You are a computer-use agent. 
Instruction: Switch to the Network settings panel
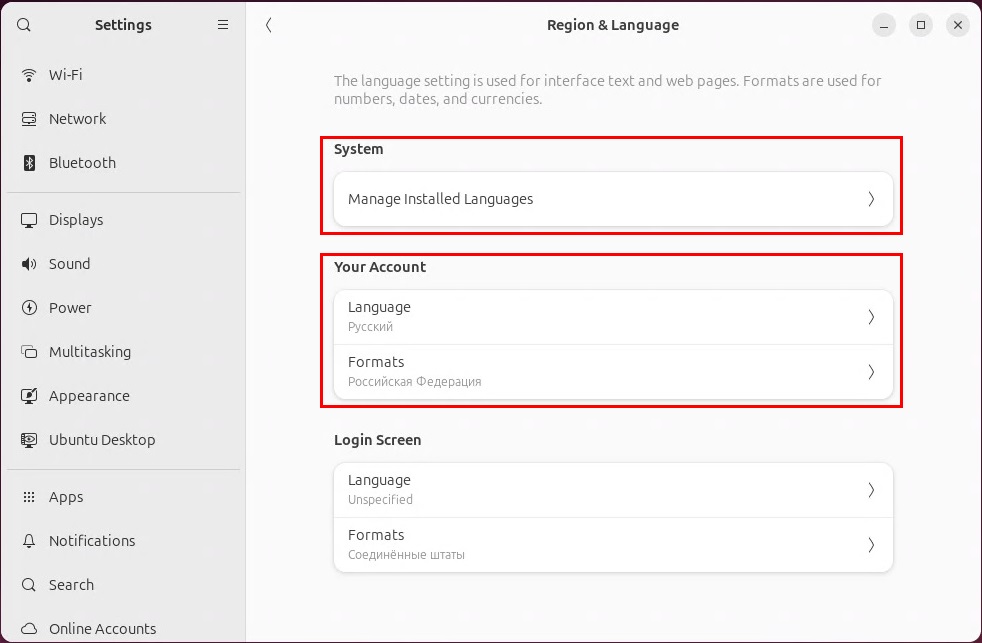coord(77,119)
